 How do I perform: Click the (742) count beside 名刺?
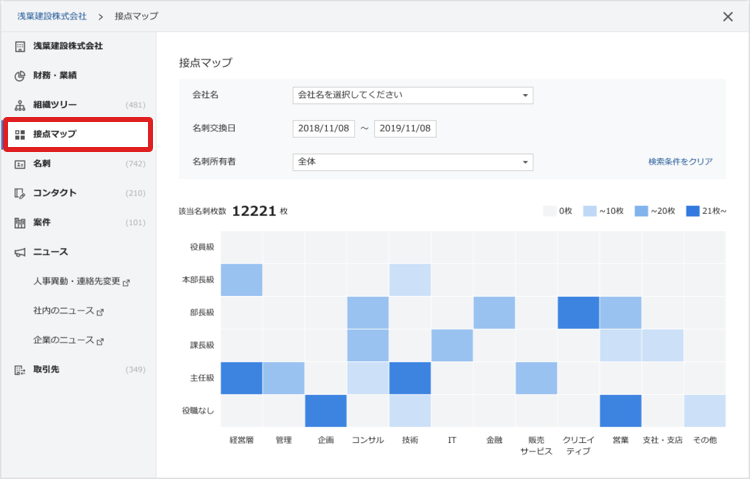pos(135,164)
